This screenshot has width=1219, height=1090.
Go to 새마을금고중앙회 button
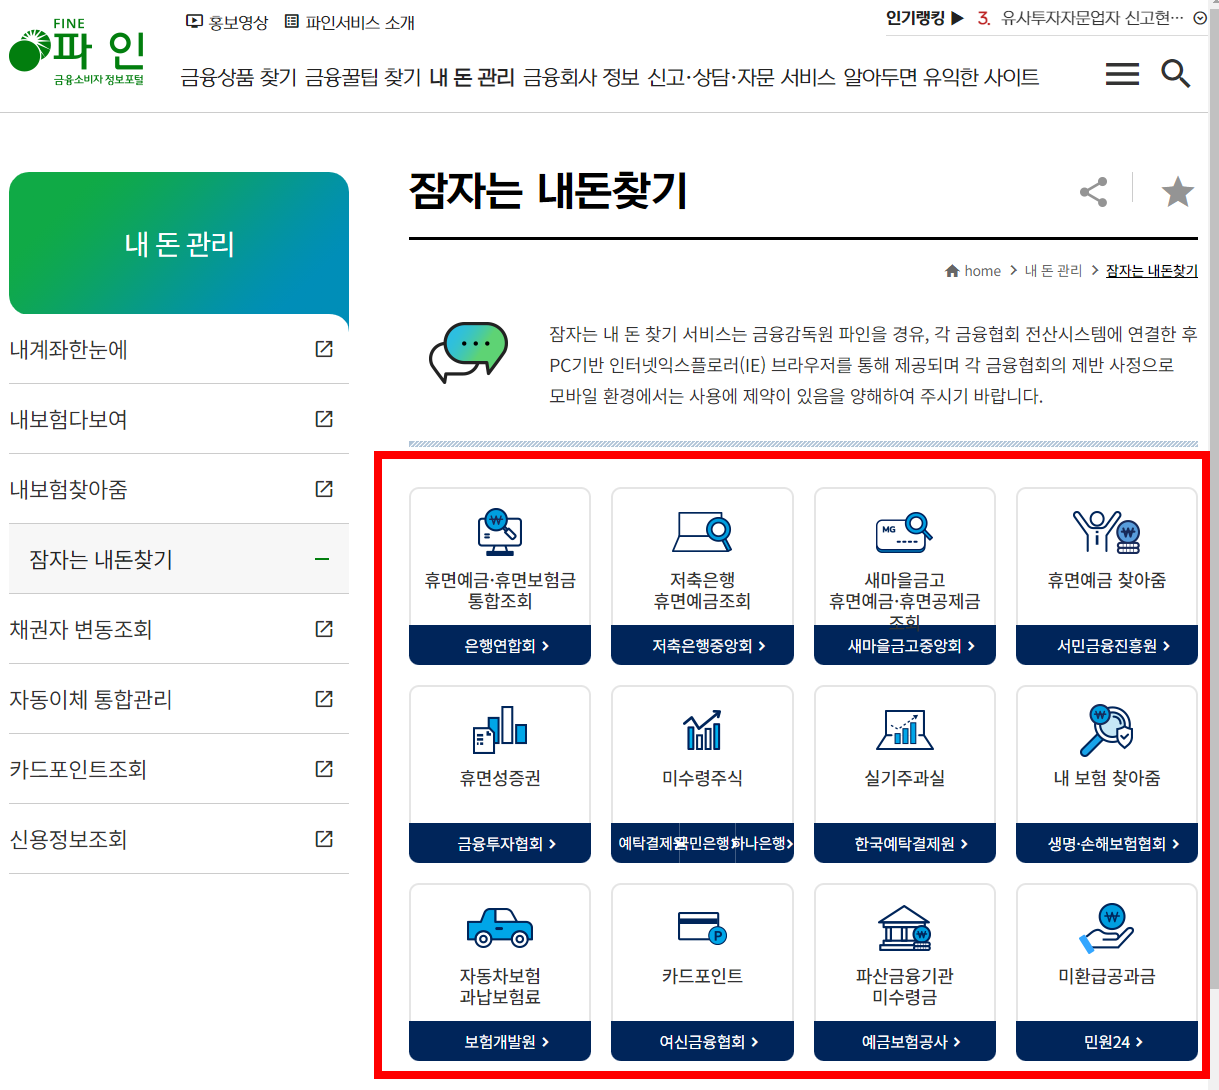point(905,646)
